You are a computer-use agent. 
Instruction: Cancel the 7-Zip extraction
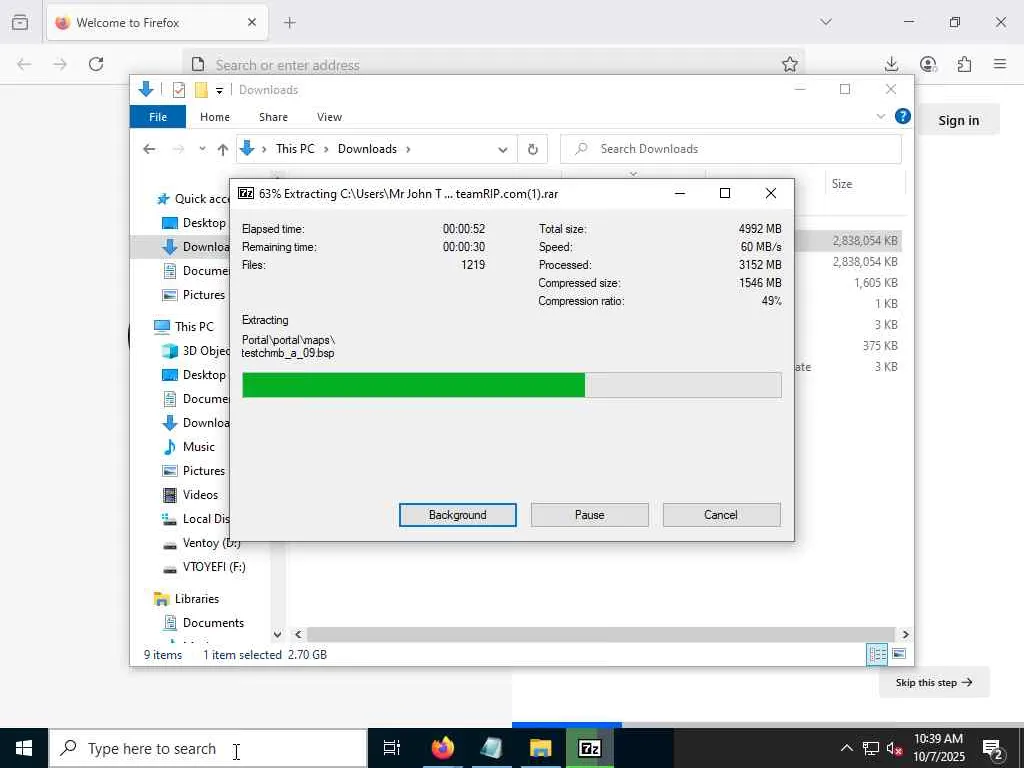pyautogui.click(x=721, y=515)
